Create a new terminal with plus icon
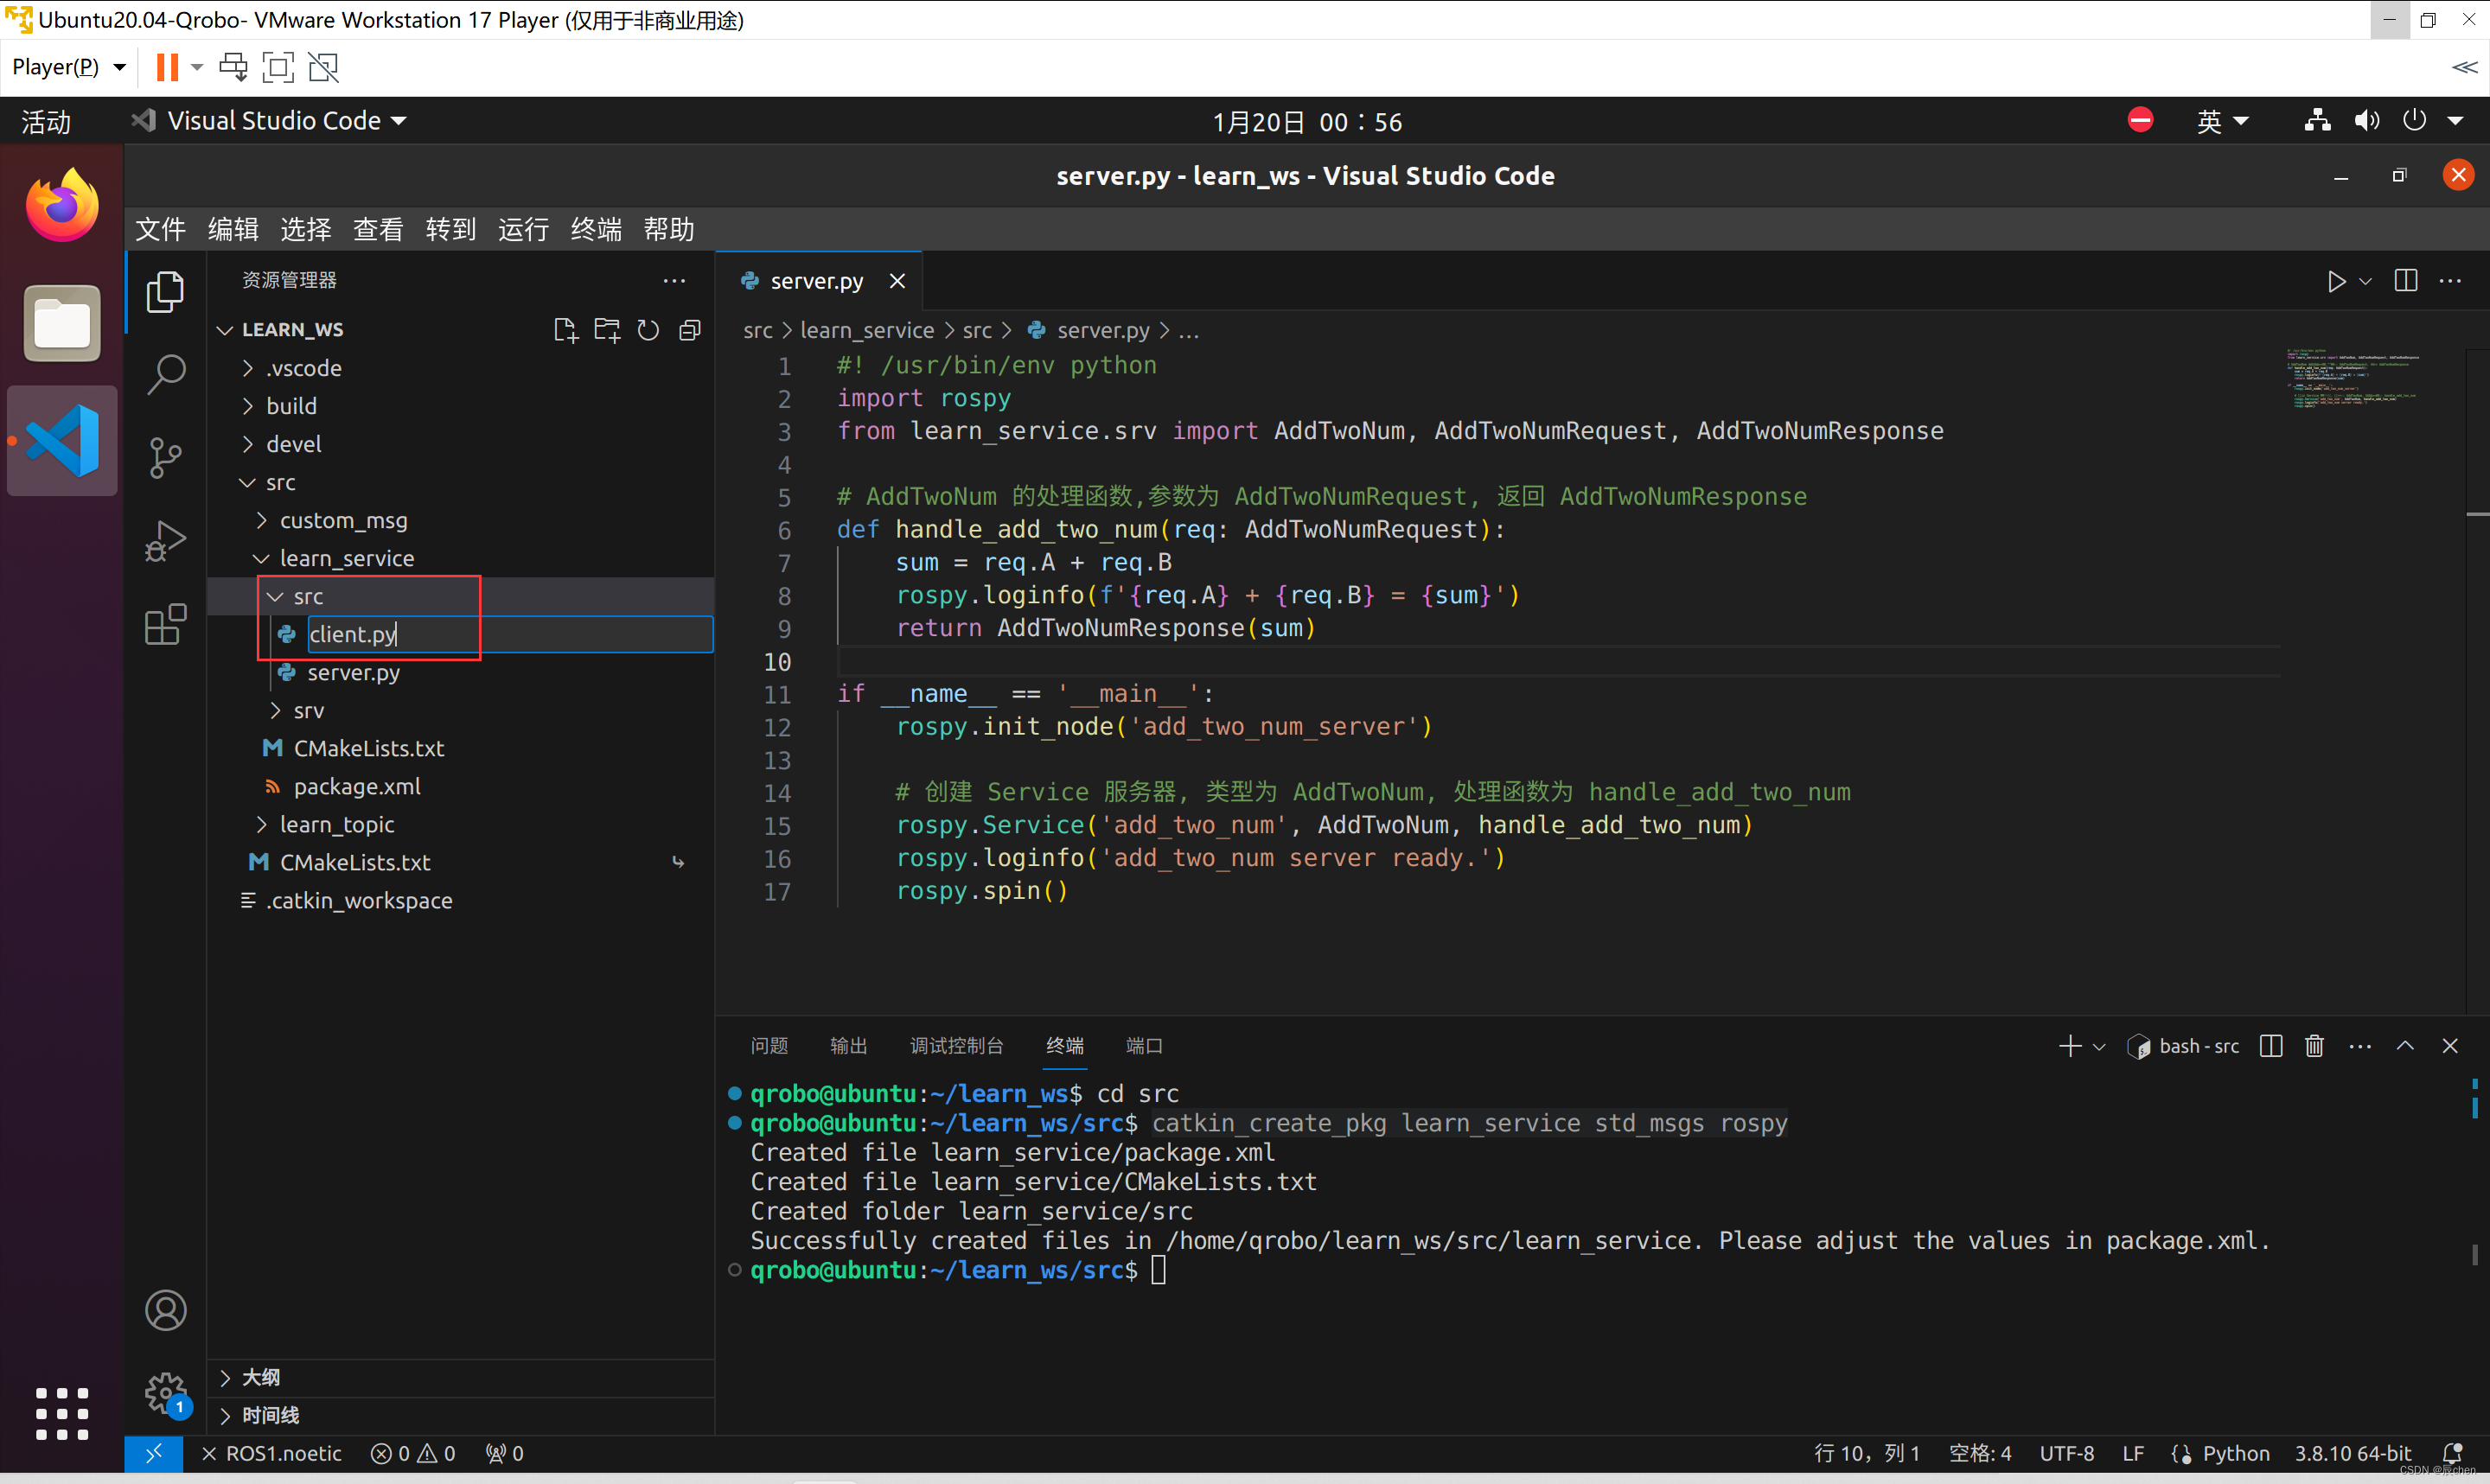Screen dimensions: 2490x1484 (x=2069, y=1046)
